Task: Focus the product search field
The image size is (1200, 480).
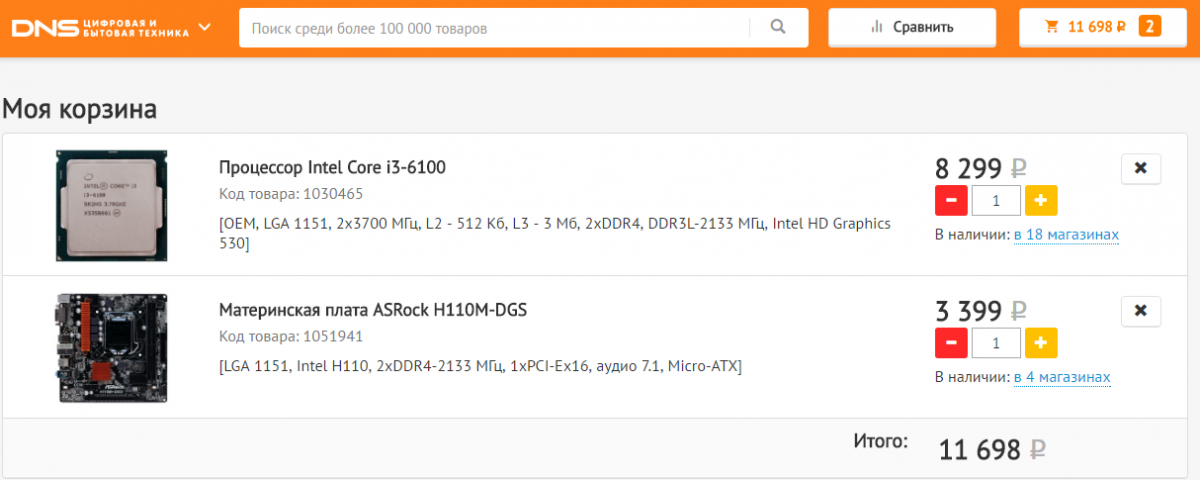Action: coord(496,28)
